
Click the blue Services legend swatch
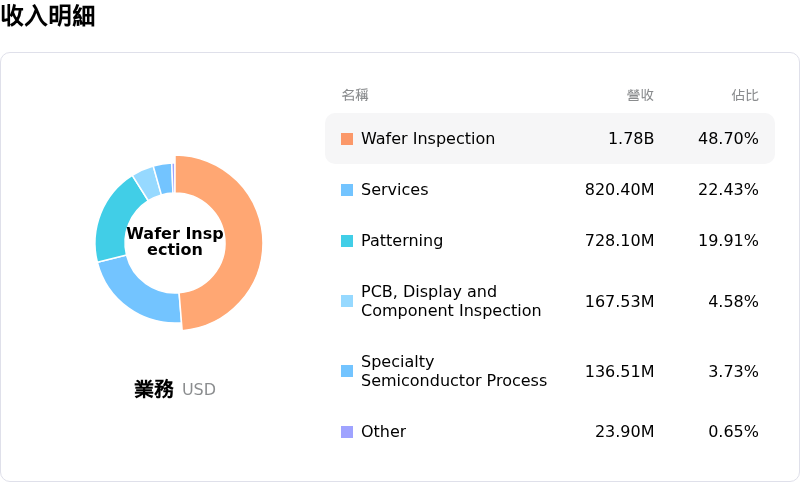coord(347,190)
